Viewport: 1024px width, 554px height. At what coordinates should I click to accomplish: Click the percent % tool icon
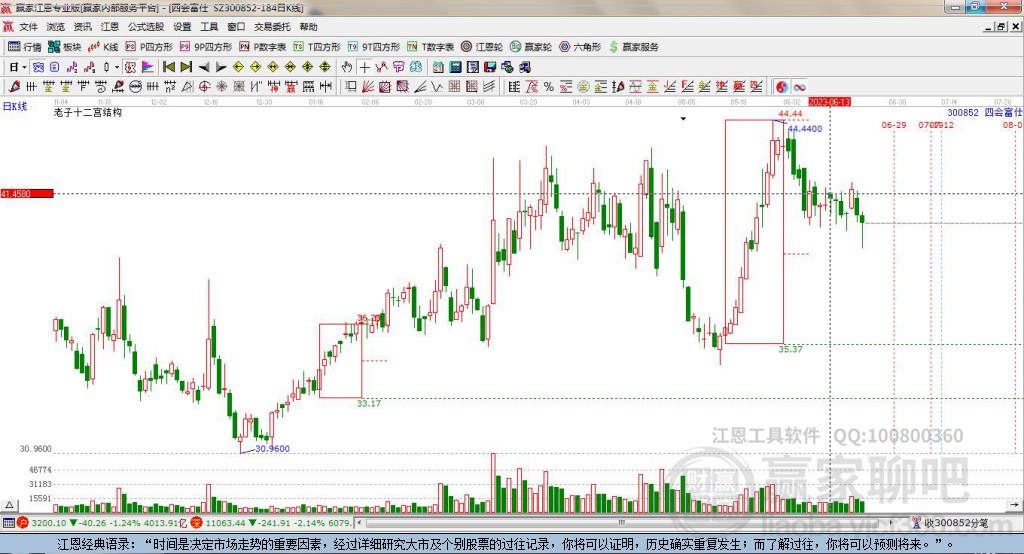(x=549, y=87)
